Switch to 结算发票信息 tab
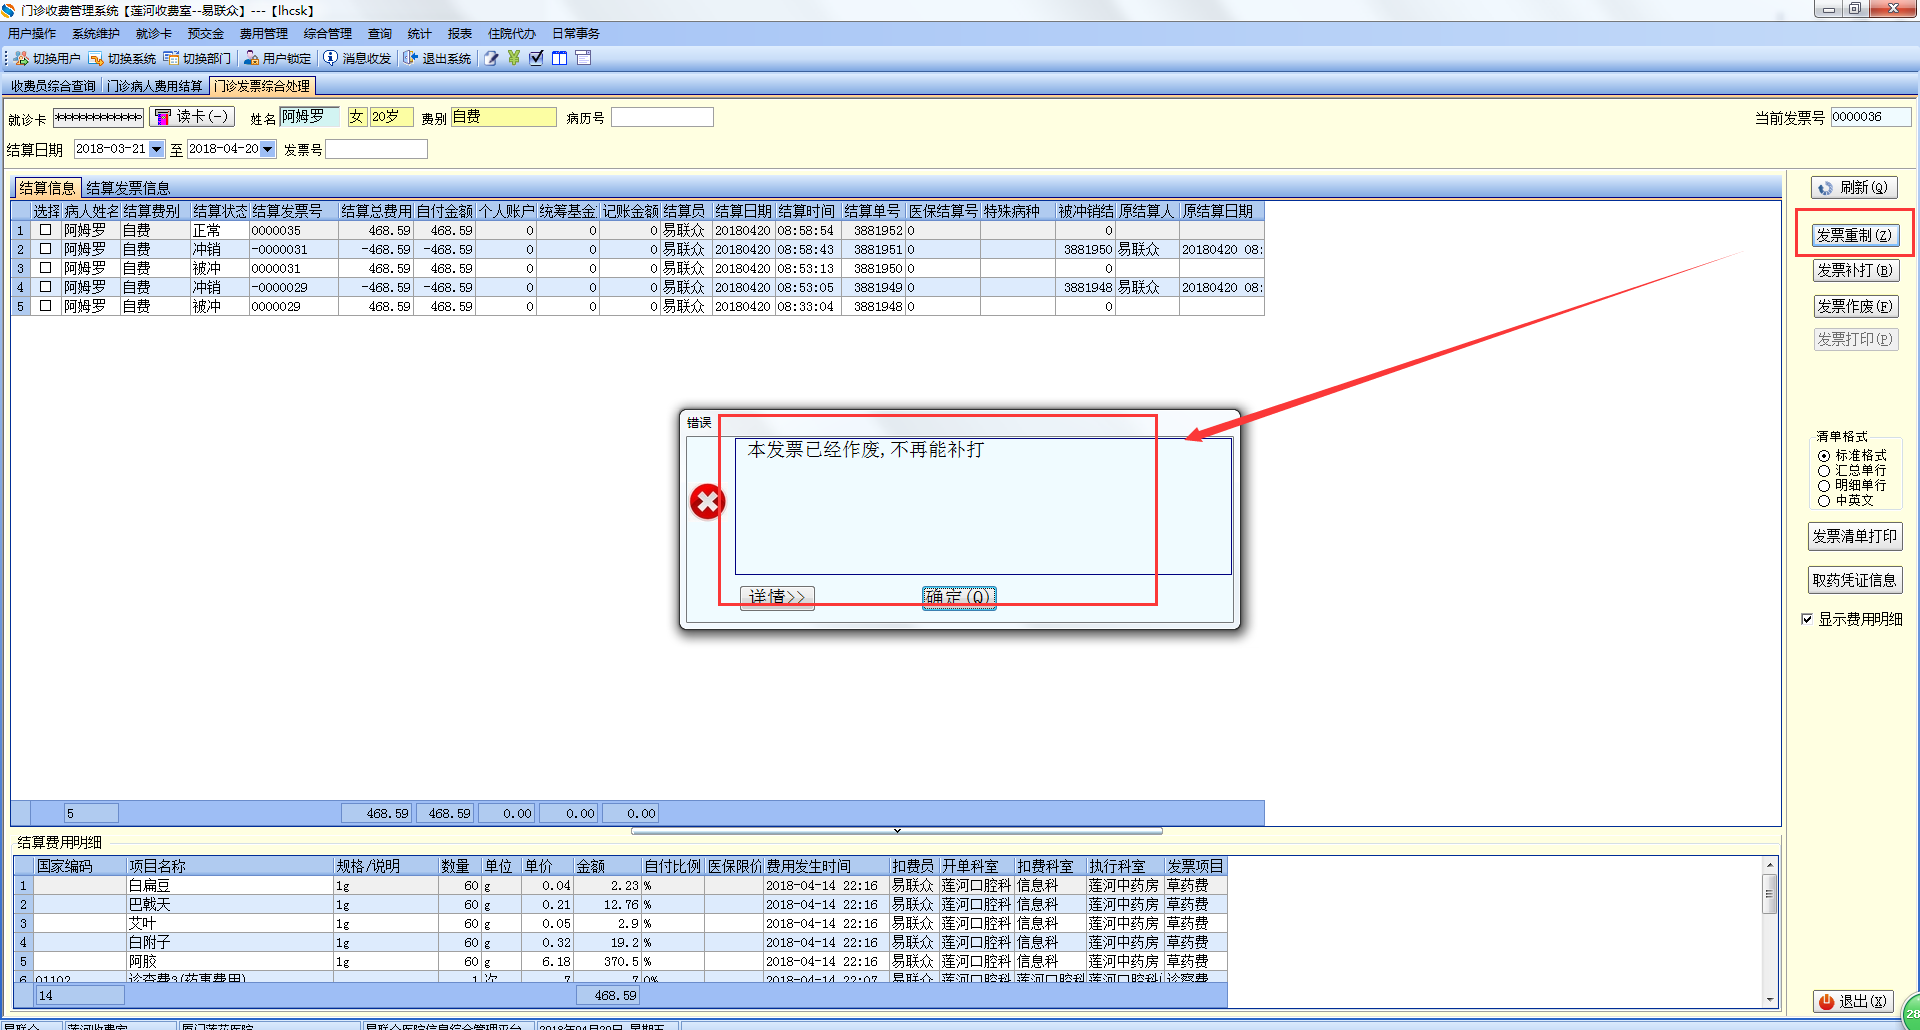The image size is (1920, 1030). [x=128, y=188]
